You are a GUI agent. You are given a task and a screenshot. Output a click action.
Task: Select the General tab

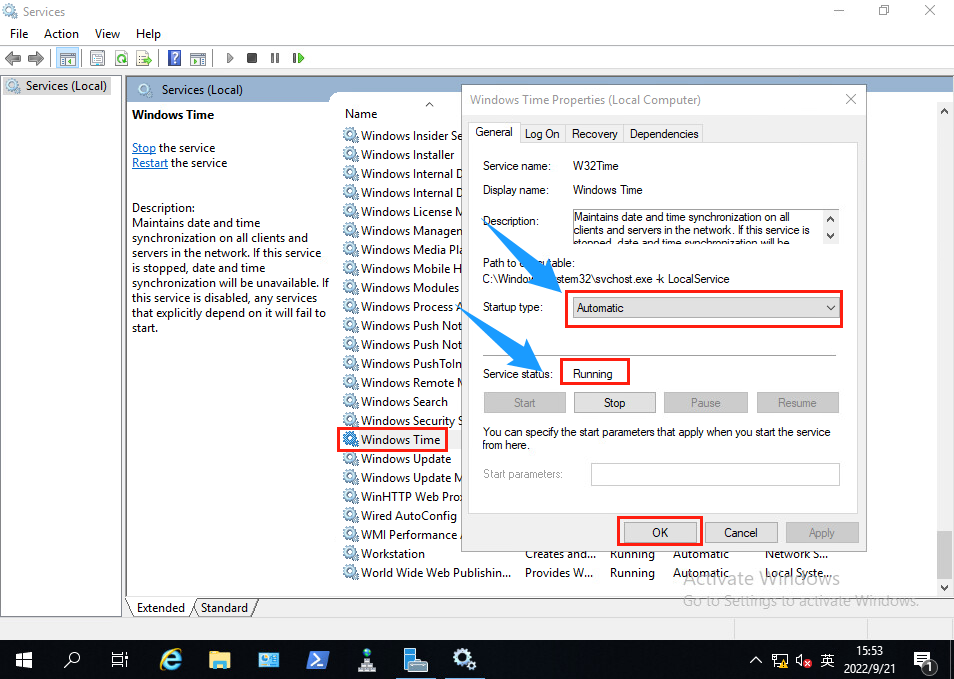click(x=493, y=132)
